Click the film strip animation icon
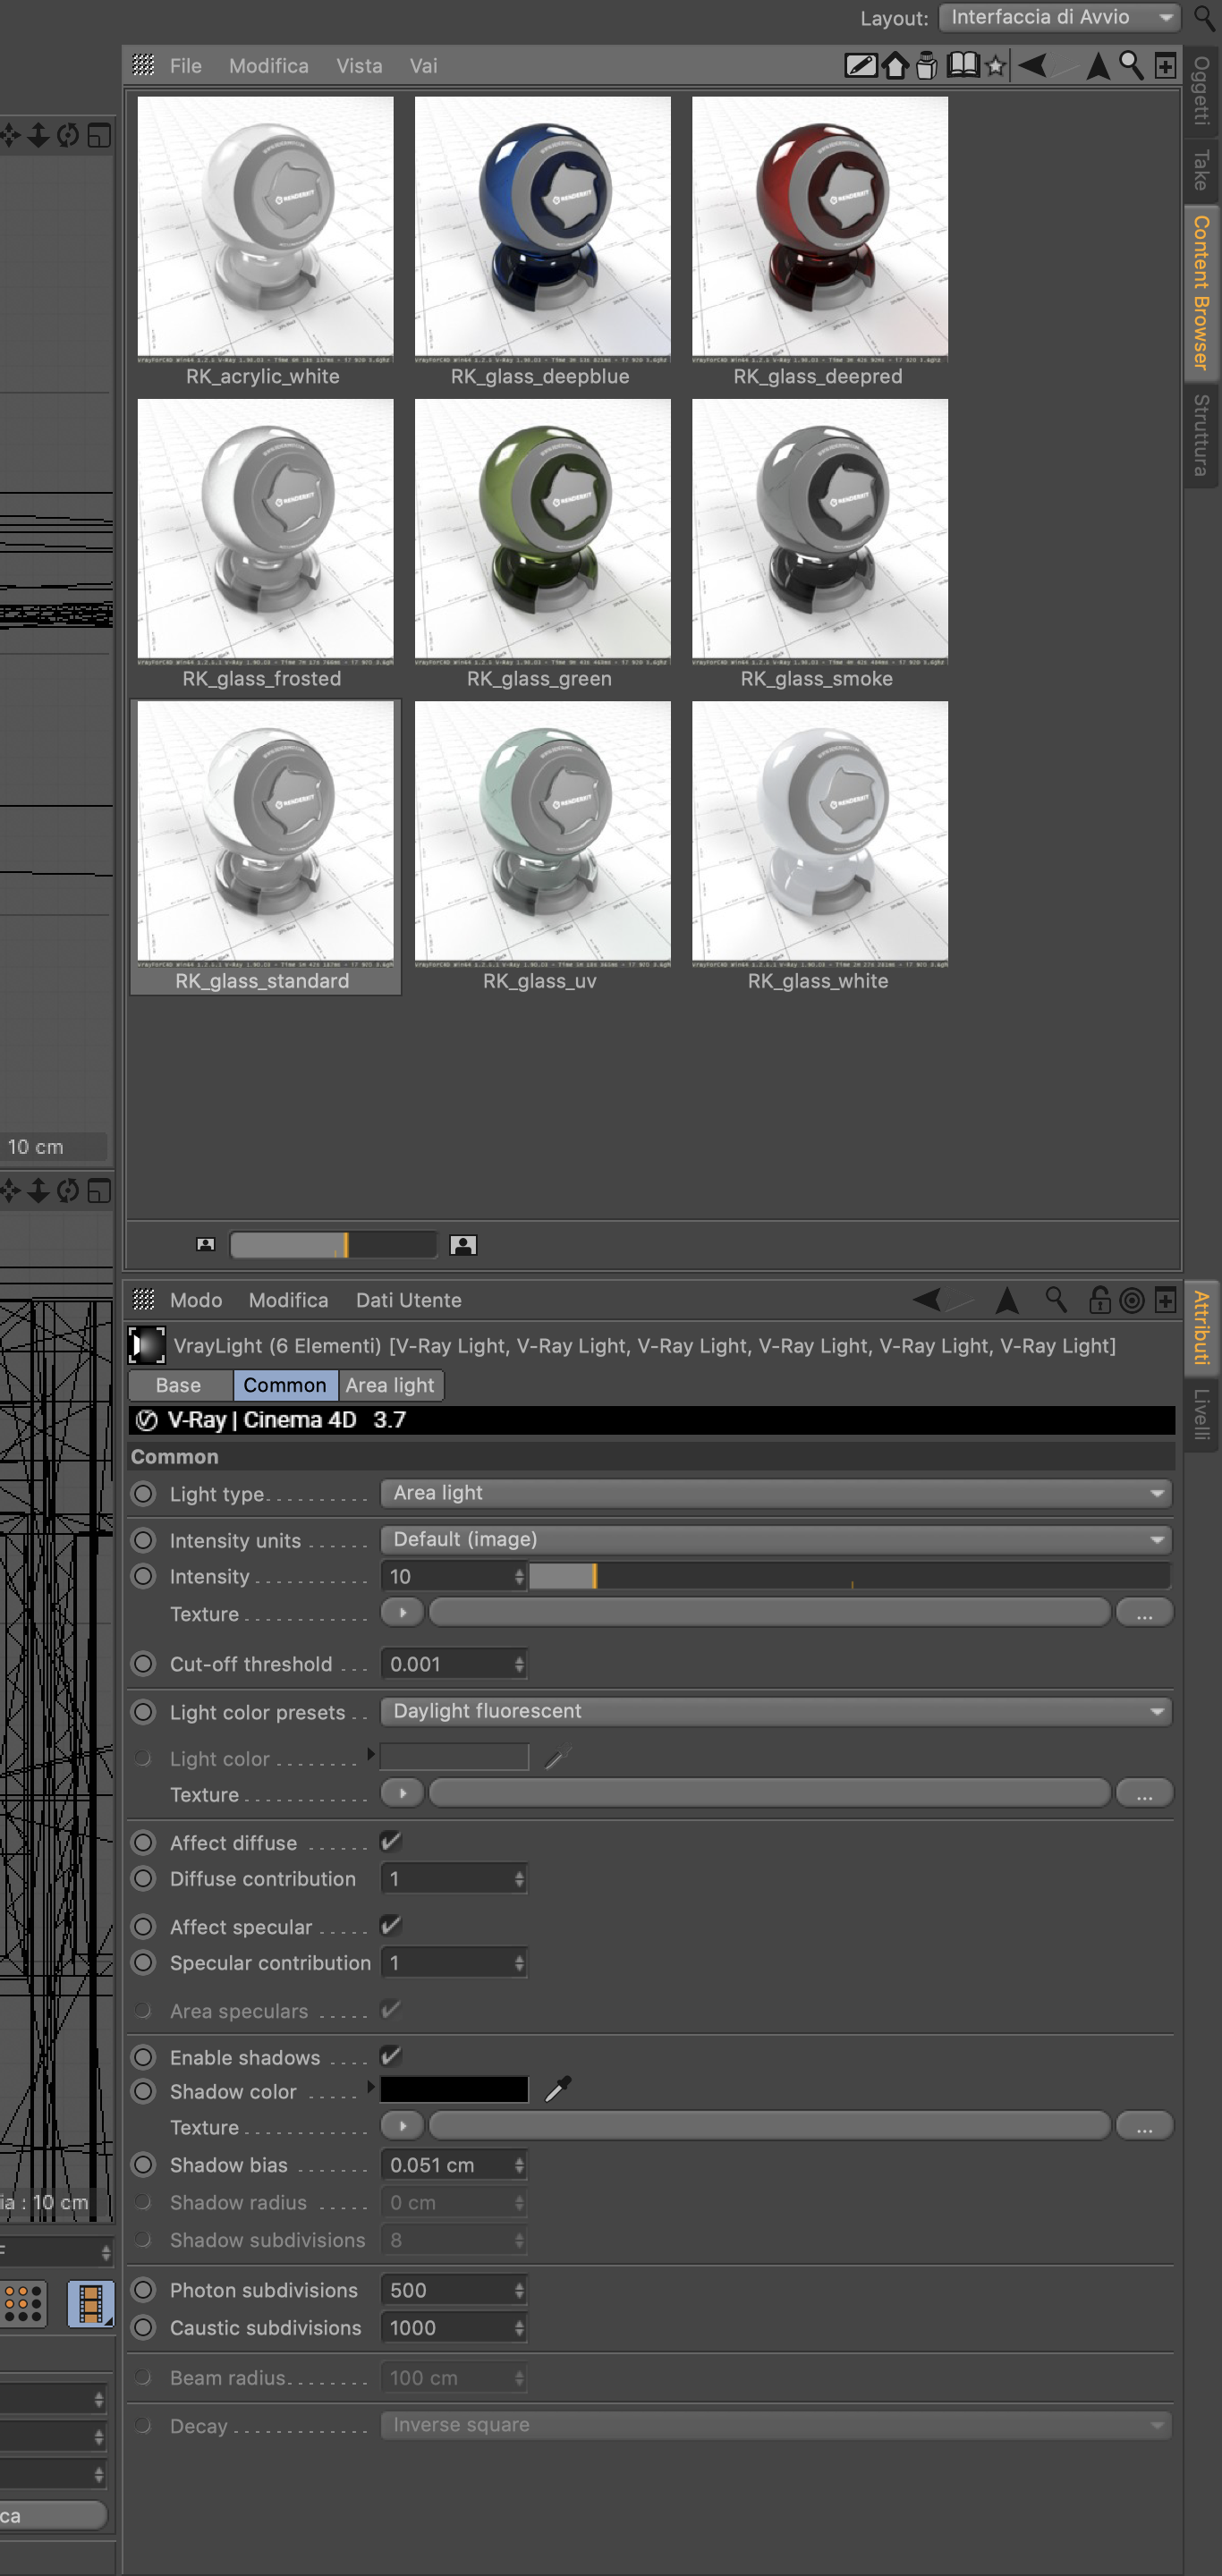 90,2304
